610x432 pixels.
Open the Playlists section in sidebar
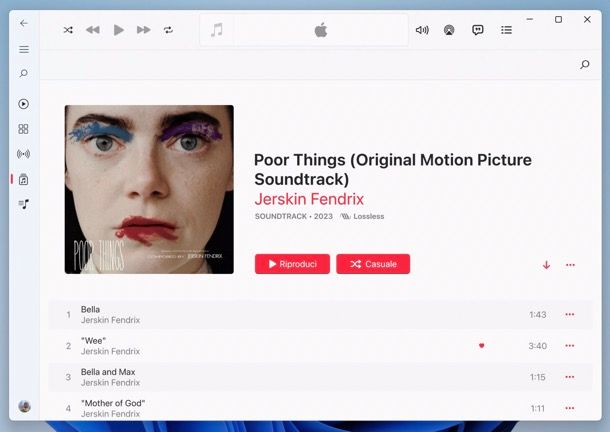coord(24,204)
